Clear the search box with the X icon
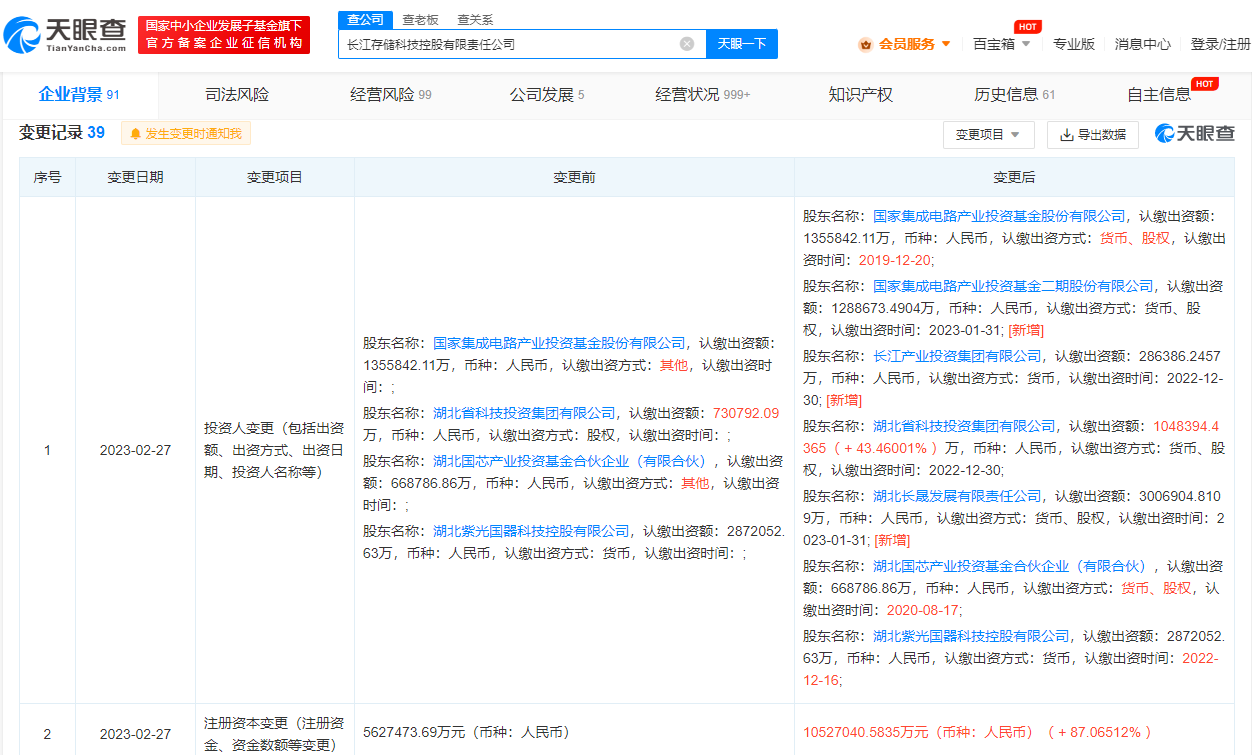This screenshot has height=755, width=1252. click(687, 44)
